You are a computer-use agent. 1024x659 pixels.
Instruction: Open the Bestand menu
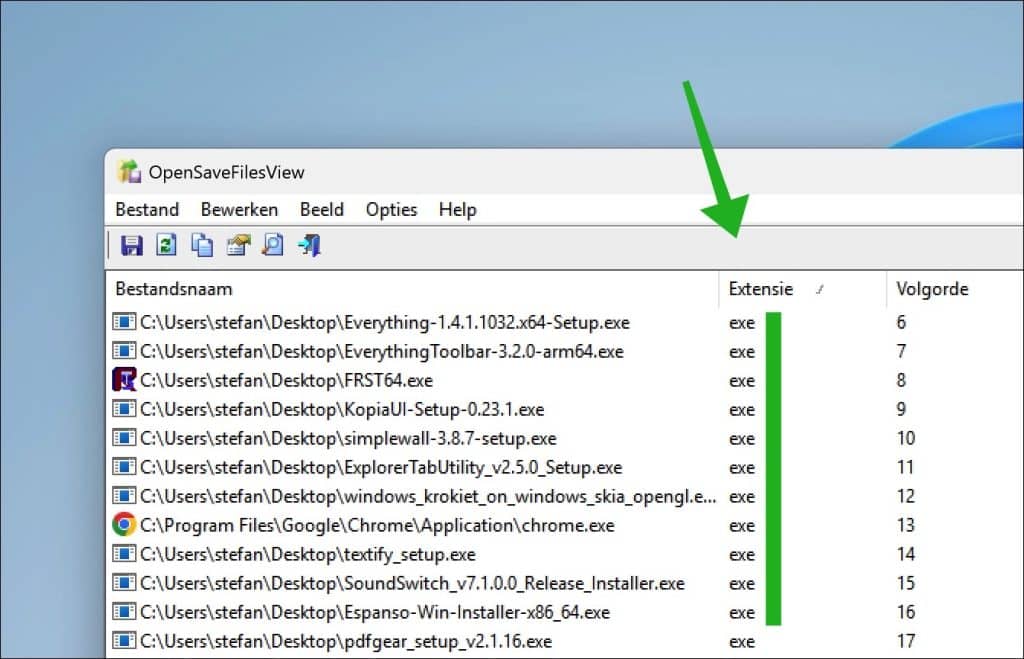(147, 210)
